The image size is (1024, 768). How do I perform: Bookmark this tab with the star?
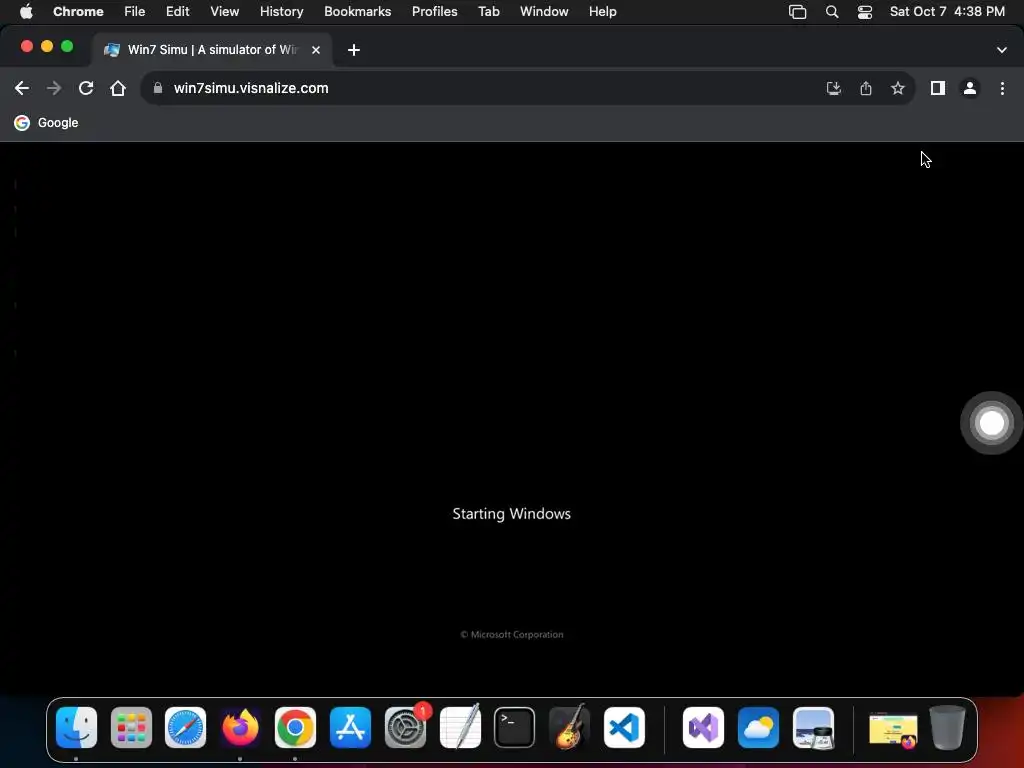click(898, 88)
